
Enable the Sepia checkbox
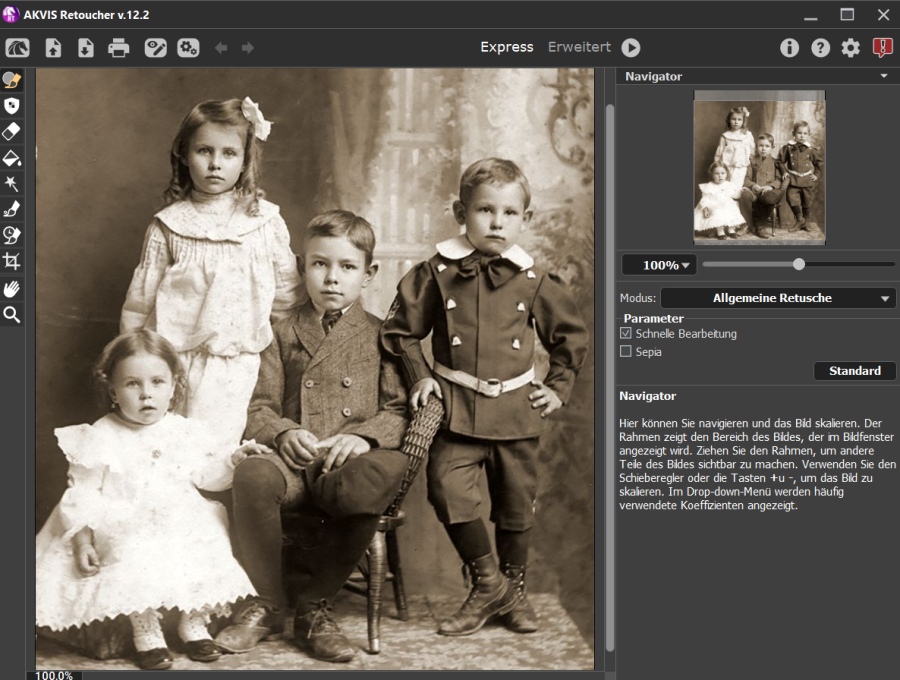pyautogui.click(x=626, y=351)
